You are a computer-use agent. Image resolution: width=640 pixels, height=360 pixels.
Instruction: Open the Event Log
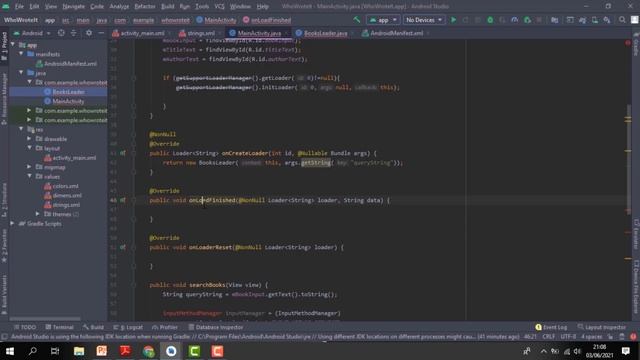coord(551,327)
